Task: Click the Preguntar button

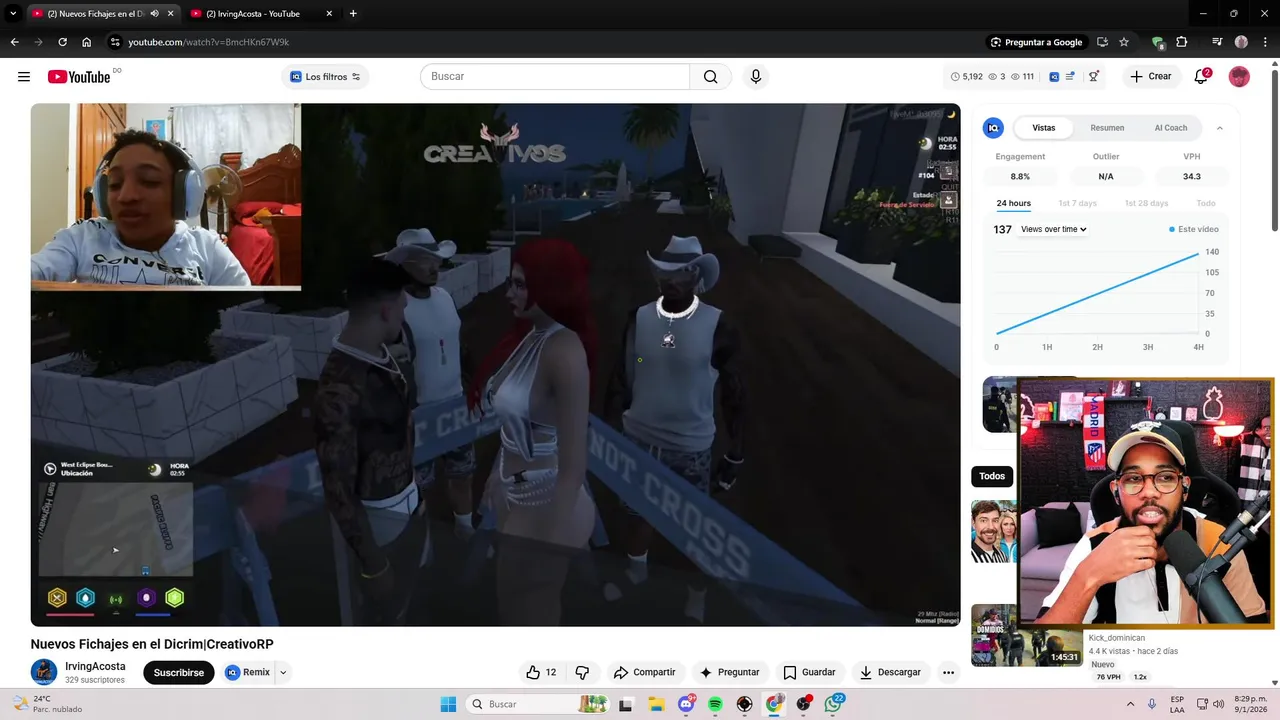Action: [729, 672]
